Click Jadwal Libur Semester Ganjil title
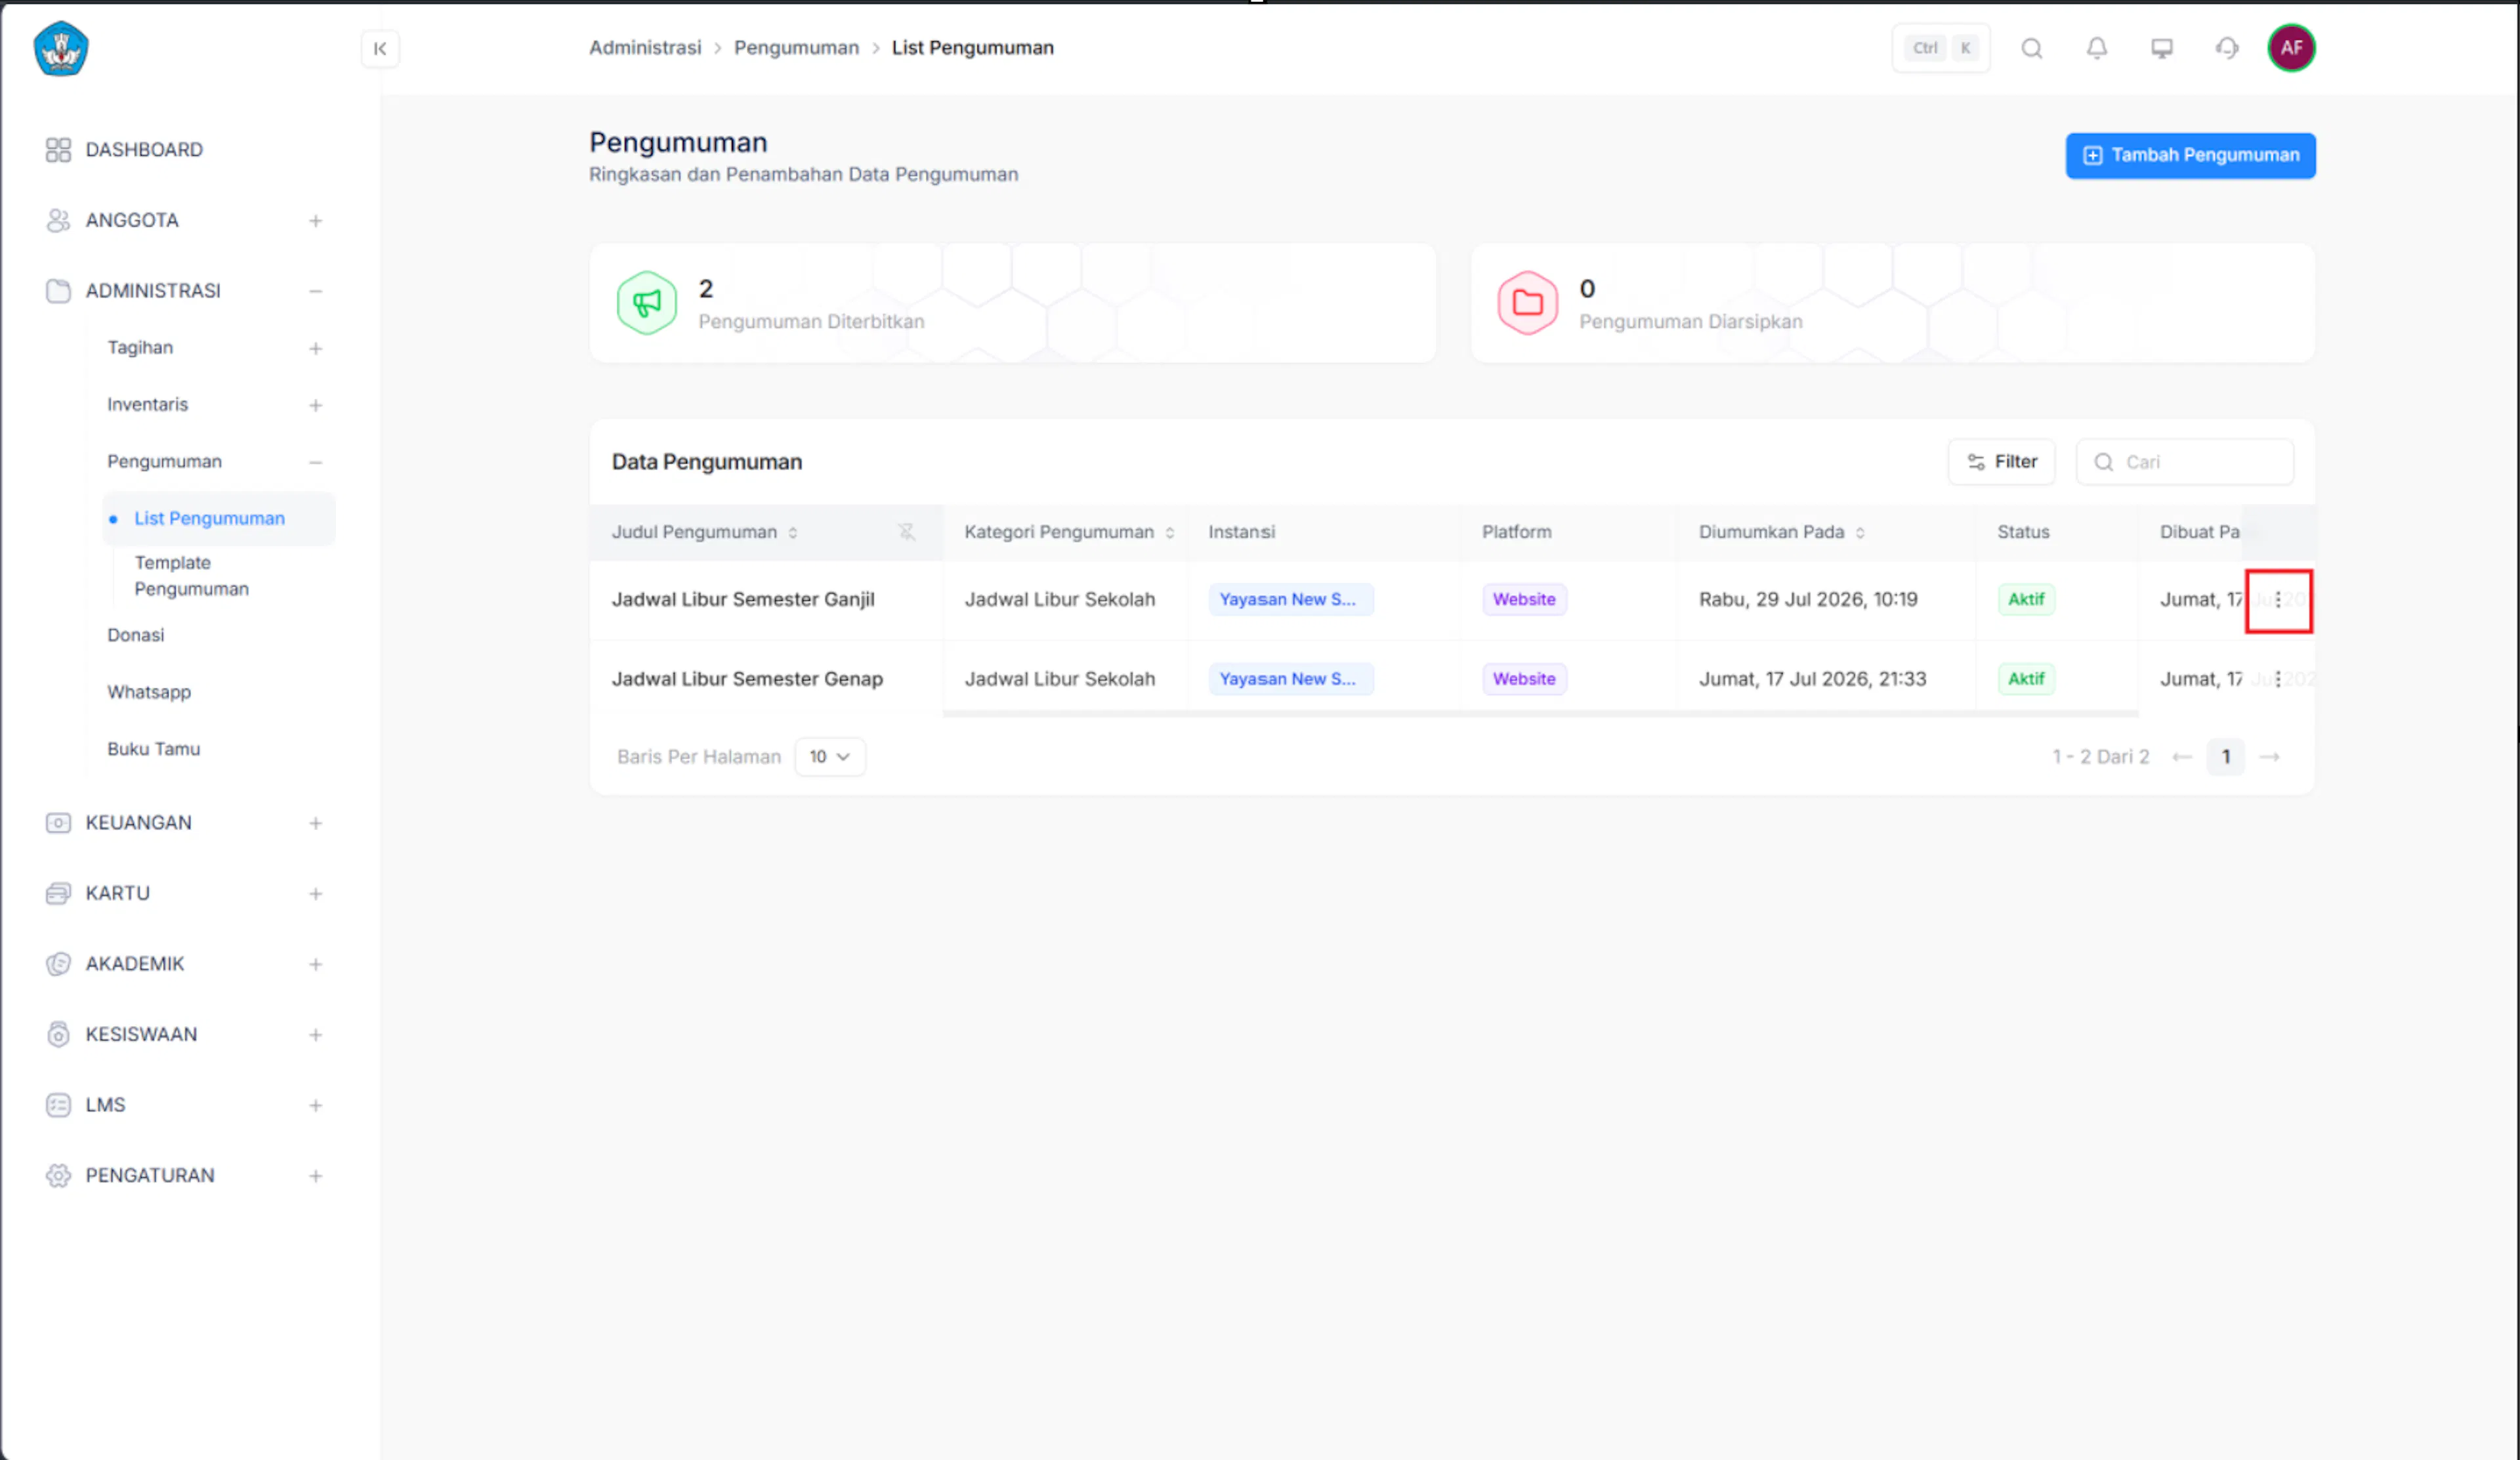The height and width of the screenshot is (1460, 2520). click(743, 600)
